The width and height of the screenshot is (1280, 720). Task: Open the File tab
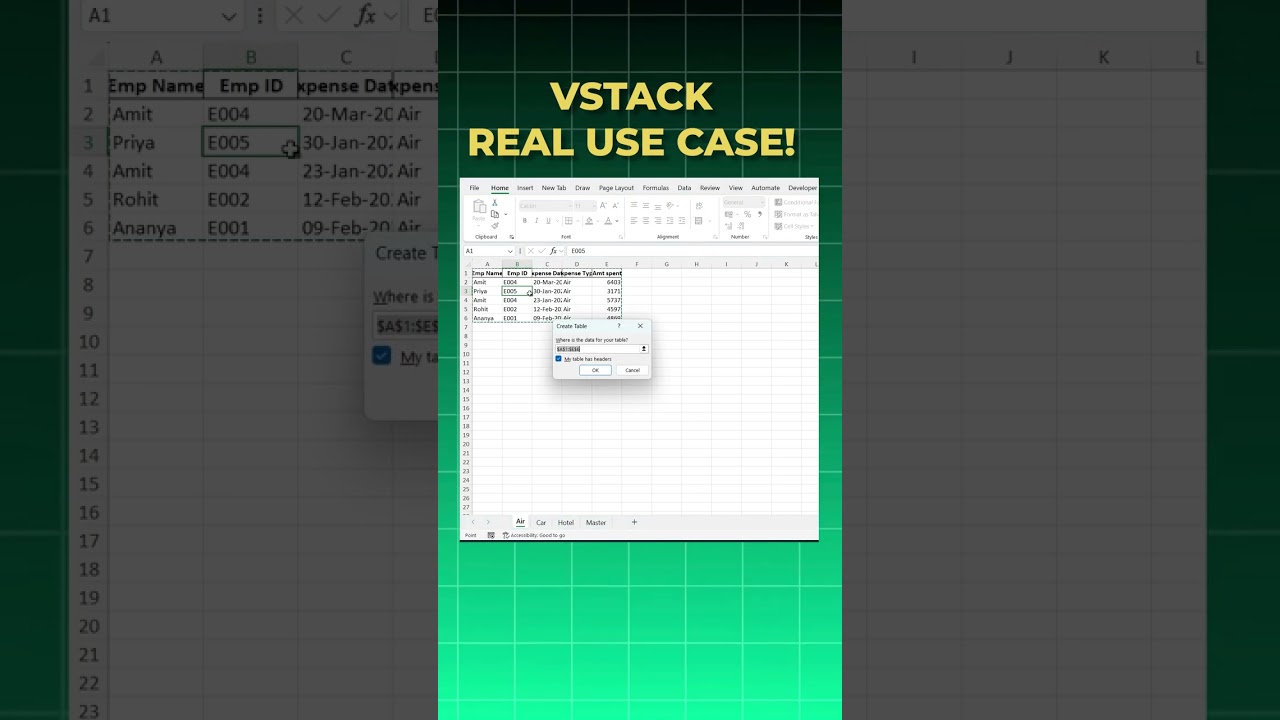(x=474, y=188)
